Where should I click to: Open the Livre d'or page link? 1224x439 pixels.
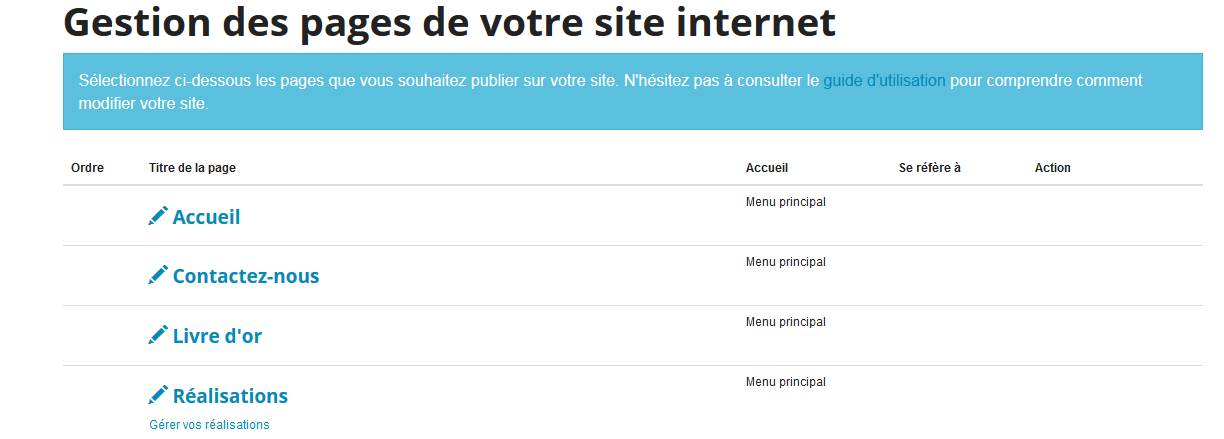point(217,337)
